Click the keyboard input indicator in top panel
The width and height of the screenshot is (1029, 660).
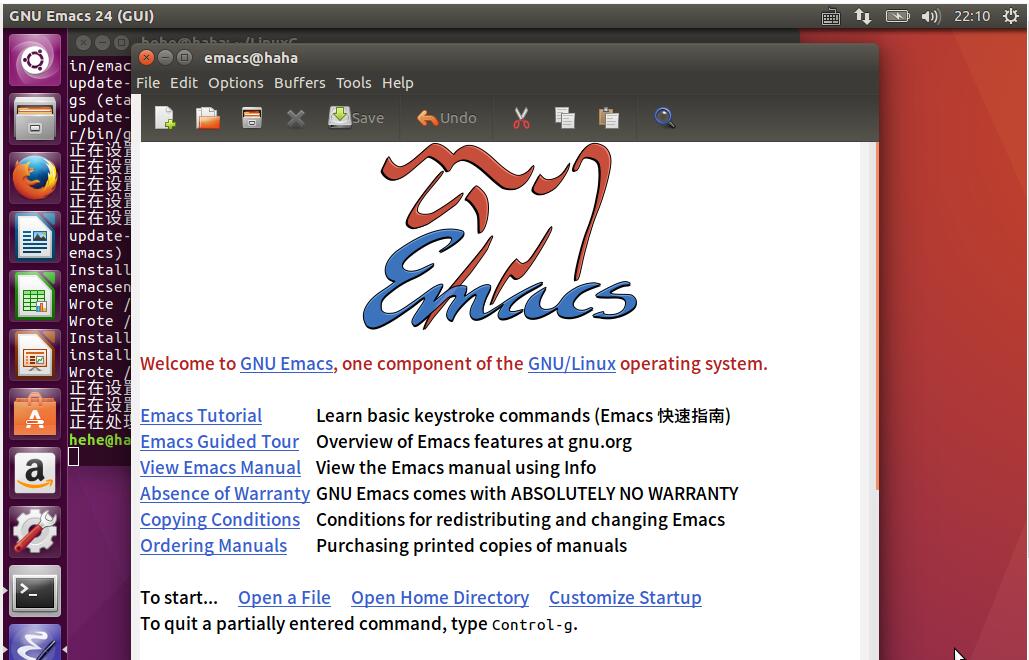[831, 16]
